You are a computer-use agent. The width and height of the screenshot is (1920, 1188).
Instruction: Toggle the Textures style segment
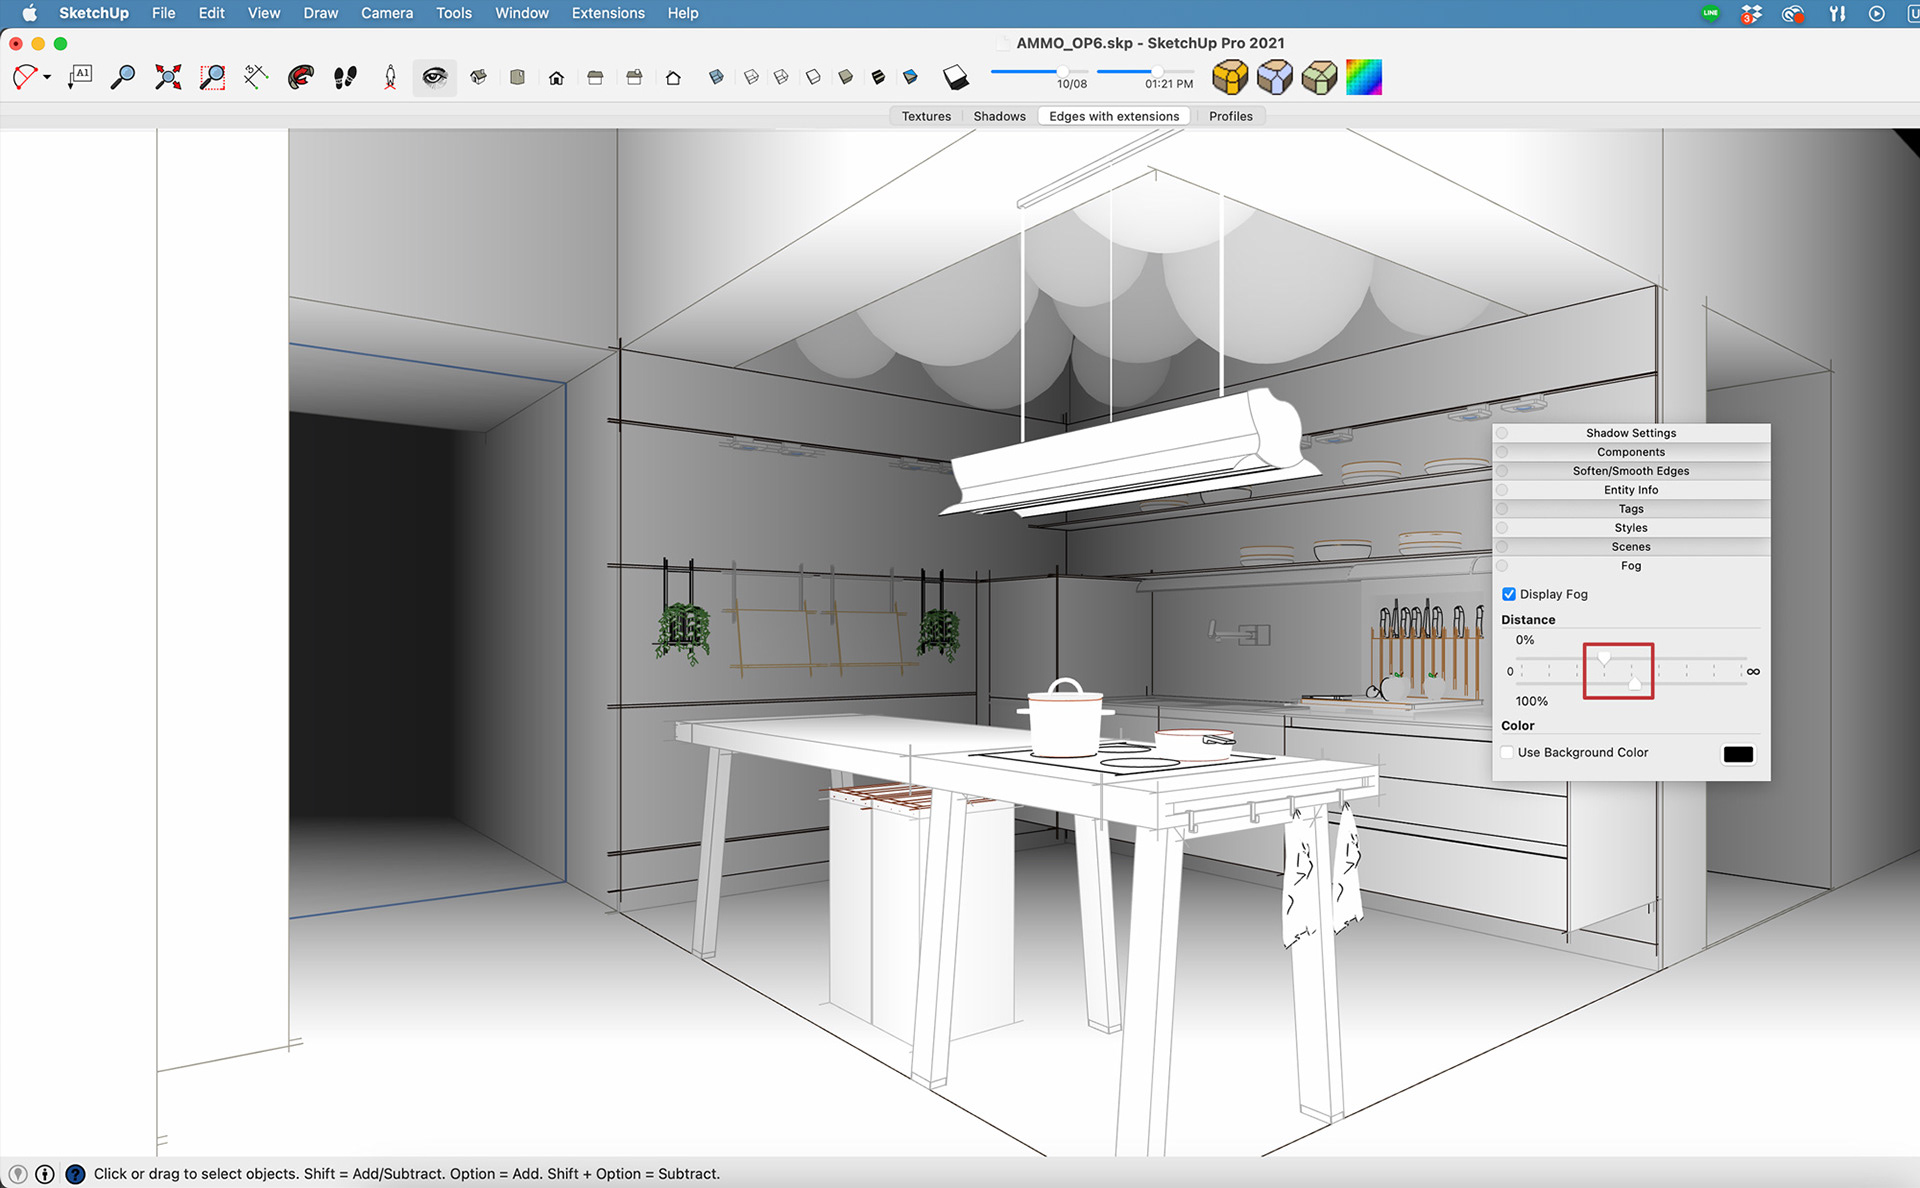pos(926,116)
